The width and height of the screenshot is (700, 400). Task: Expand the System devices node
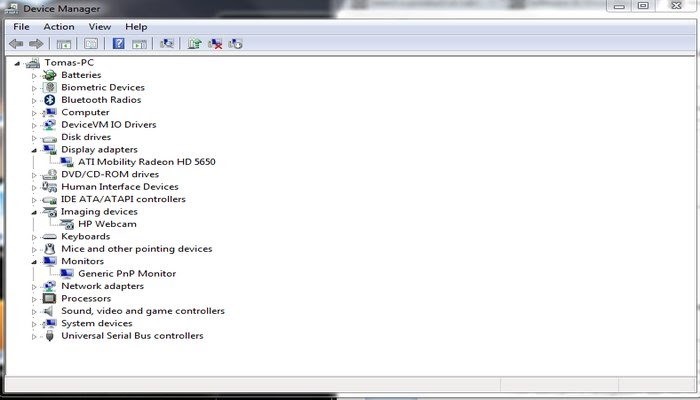34,324
